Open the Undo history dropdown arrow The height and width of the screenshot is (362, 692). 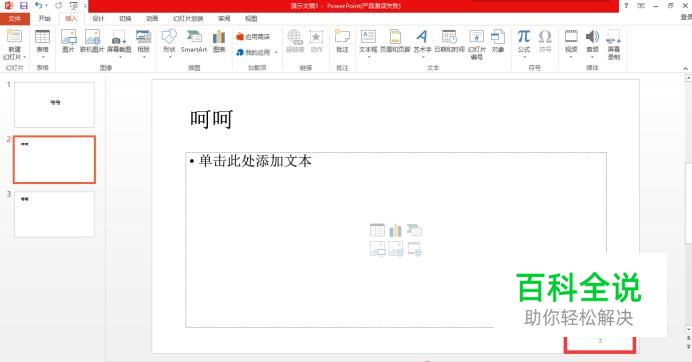[x=46, y=6]
